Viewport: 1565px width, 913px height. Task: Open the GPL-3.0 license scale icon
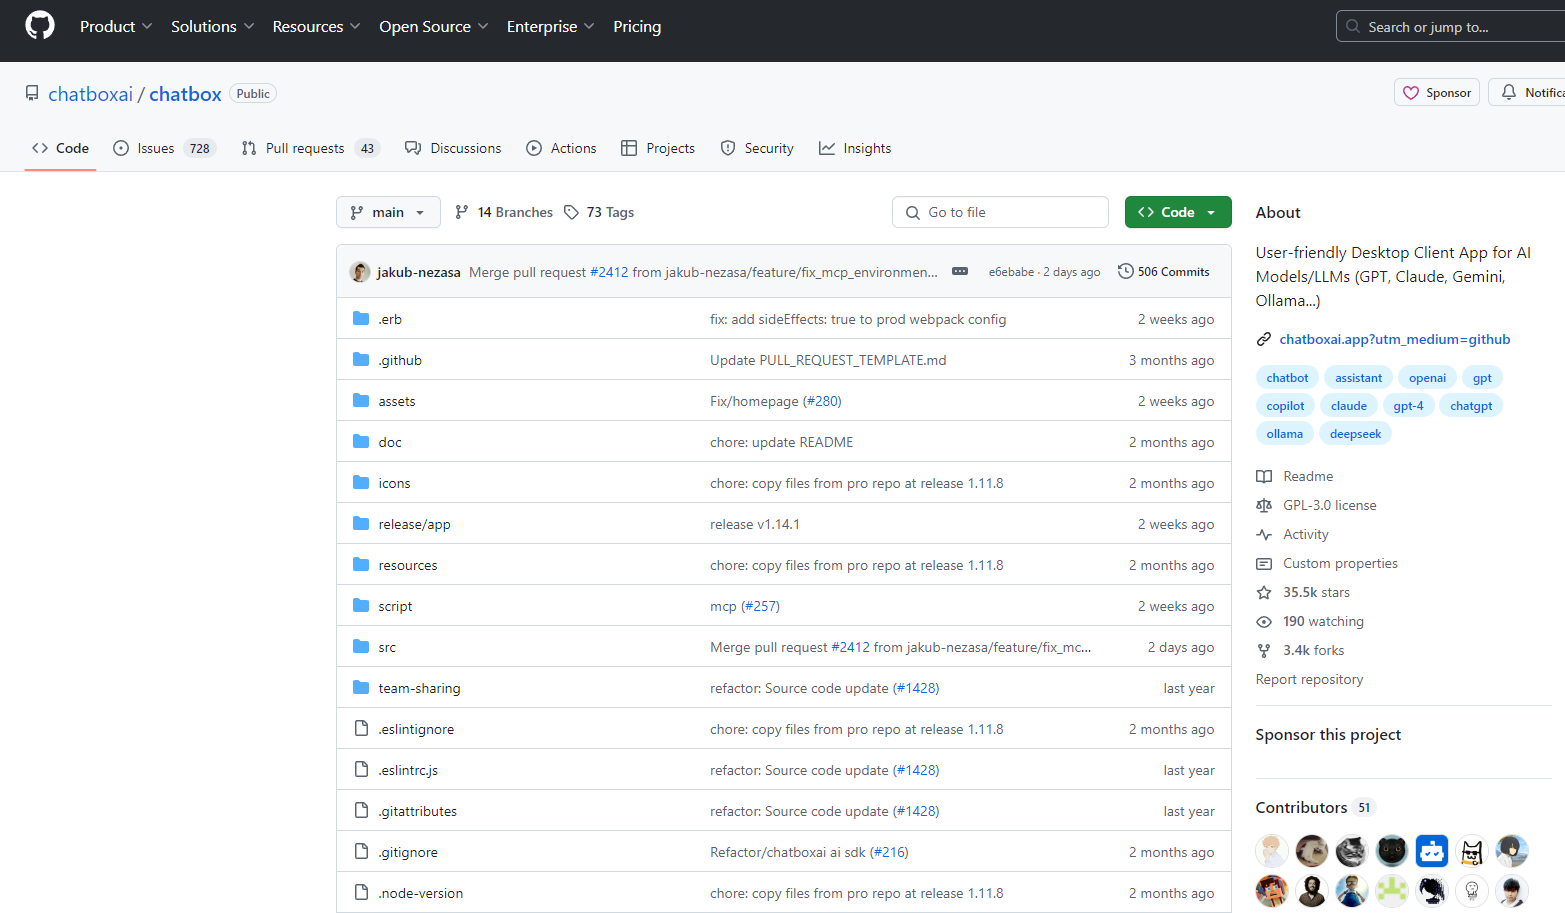tap(1264, 505)
